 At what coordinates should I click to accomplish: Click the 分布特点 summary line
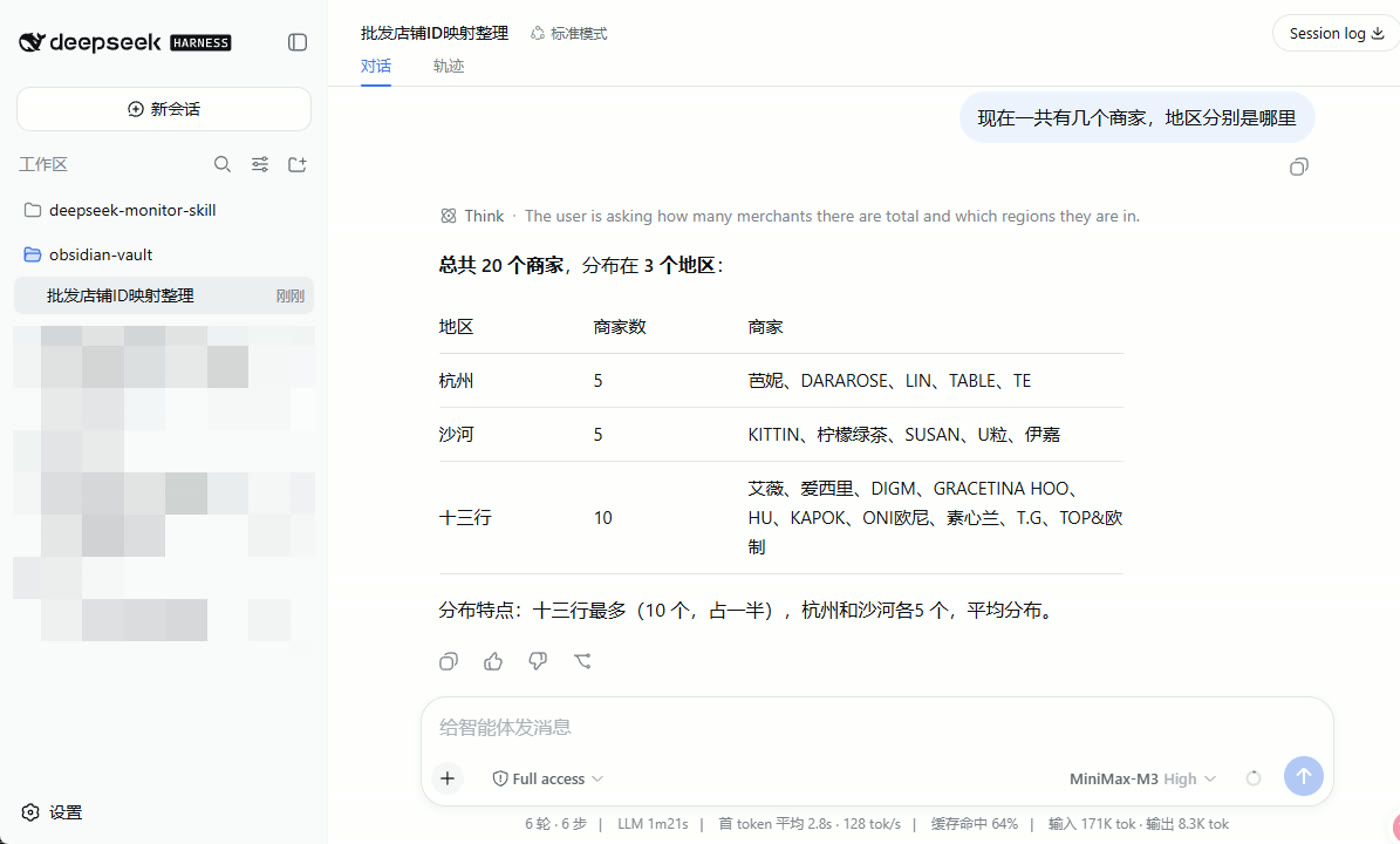point(747,609)
